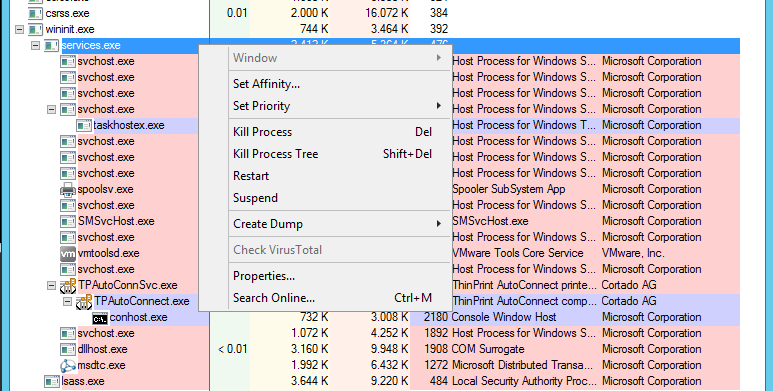The image size is (773, 391).
Task: Select the lsass.exe process name
Action: tap(83, 381)
